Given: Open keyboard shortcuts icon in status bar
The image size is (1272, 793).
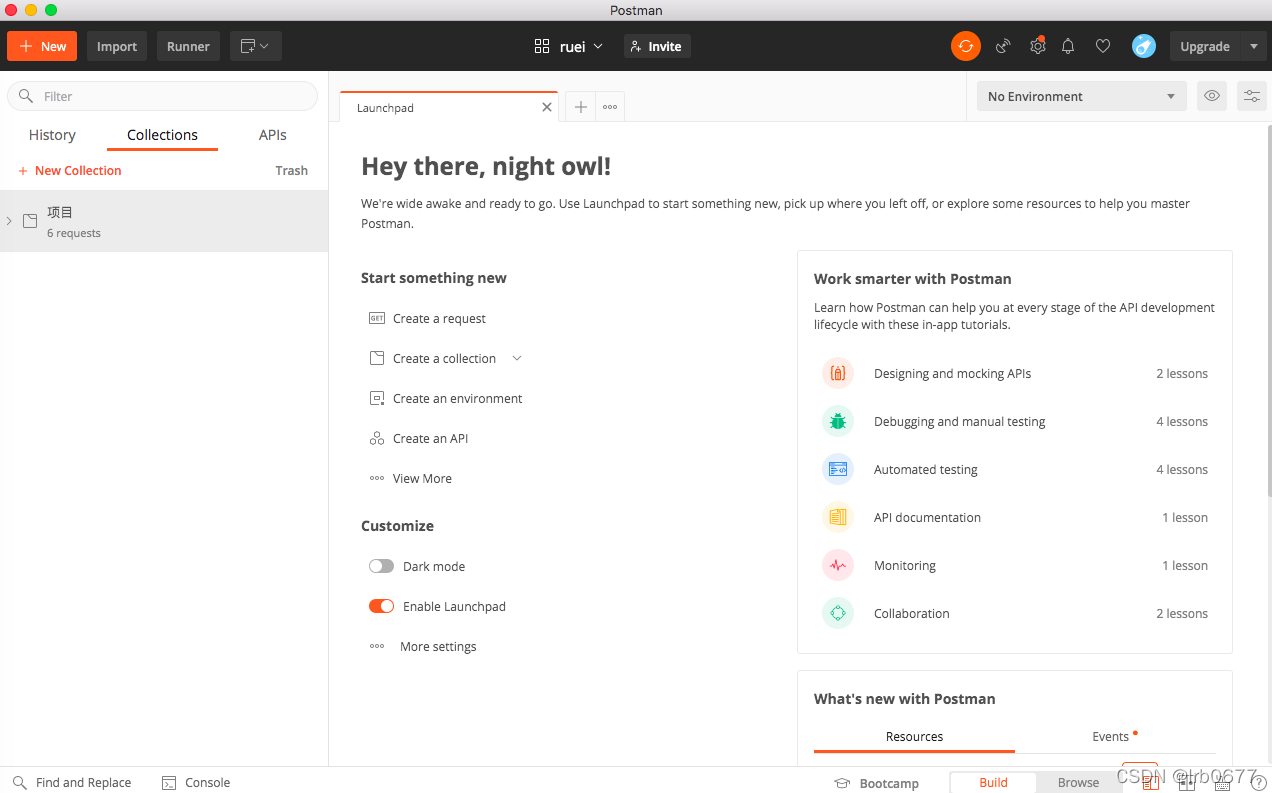Looking at the screenshot, I should [x=1222, y=783].
